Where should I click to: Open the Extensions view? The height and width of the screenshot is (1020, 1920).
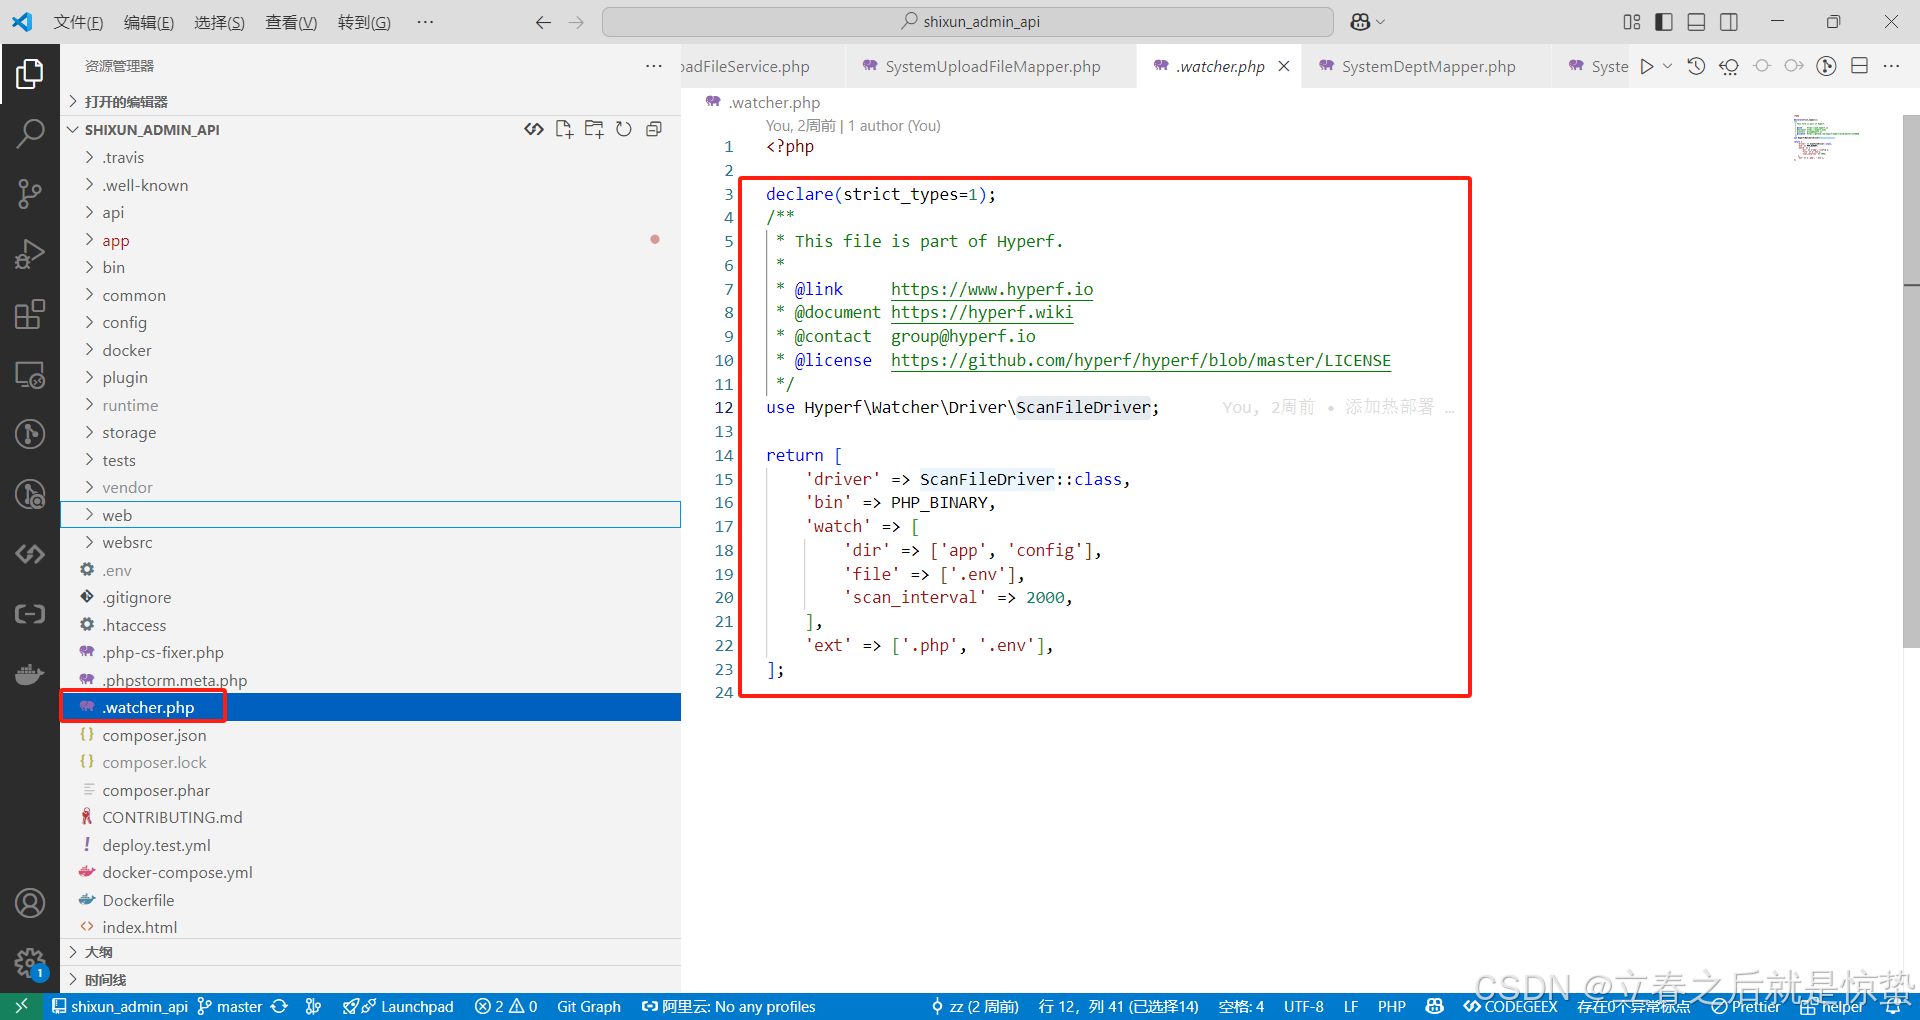pos(31,313)
